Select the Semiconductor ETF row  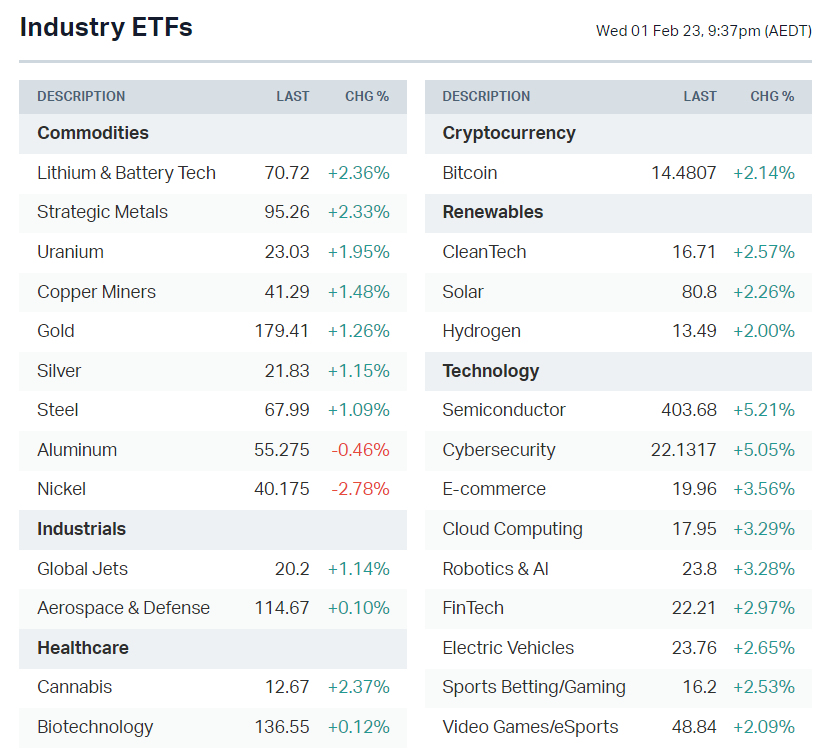[504, 410]
